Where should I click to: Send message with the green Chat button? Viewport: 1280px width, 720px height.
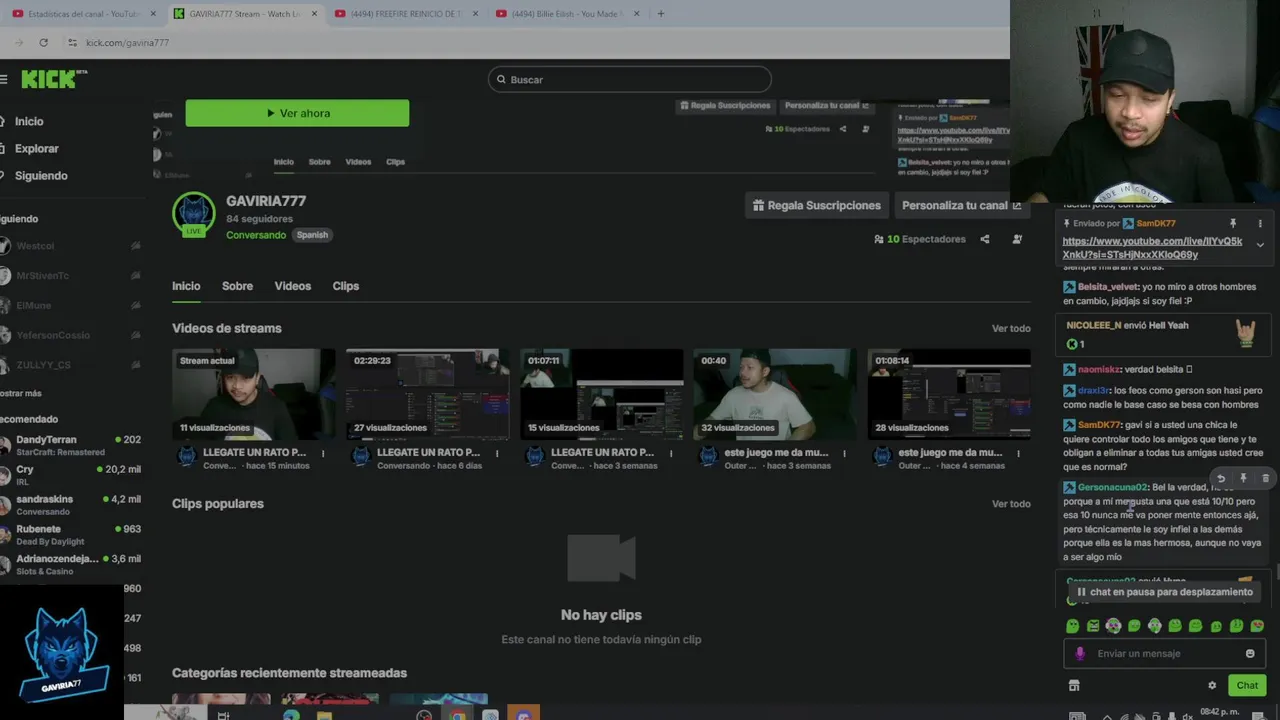point(1247,685)
